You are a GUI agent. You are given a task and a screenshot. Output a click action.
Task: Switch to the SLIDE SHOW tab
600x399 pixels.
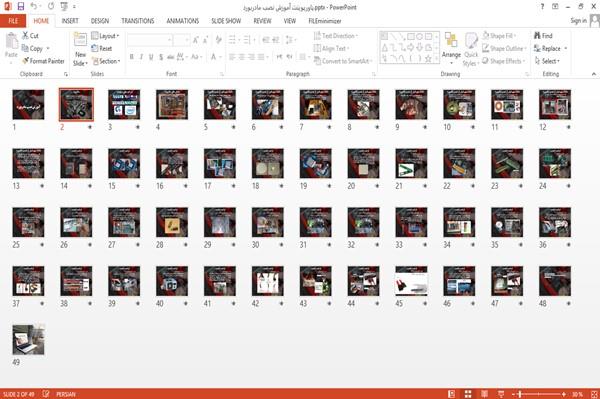coord(226,21)
